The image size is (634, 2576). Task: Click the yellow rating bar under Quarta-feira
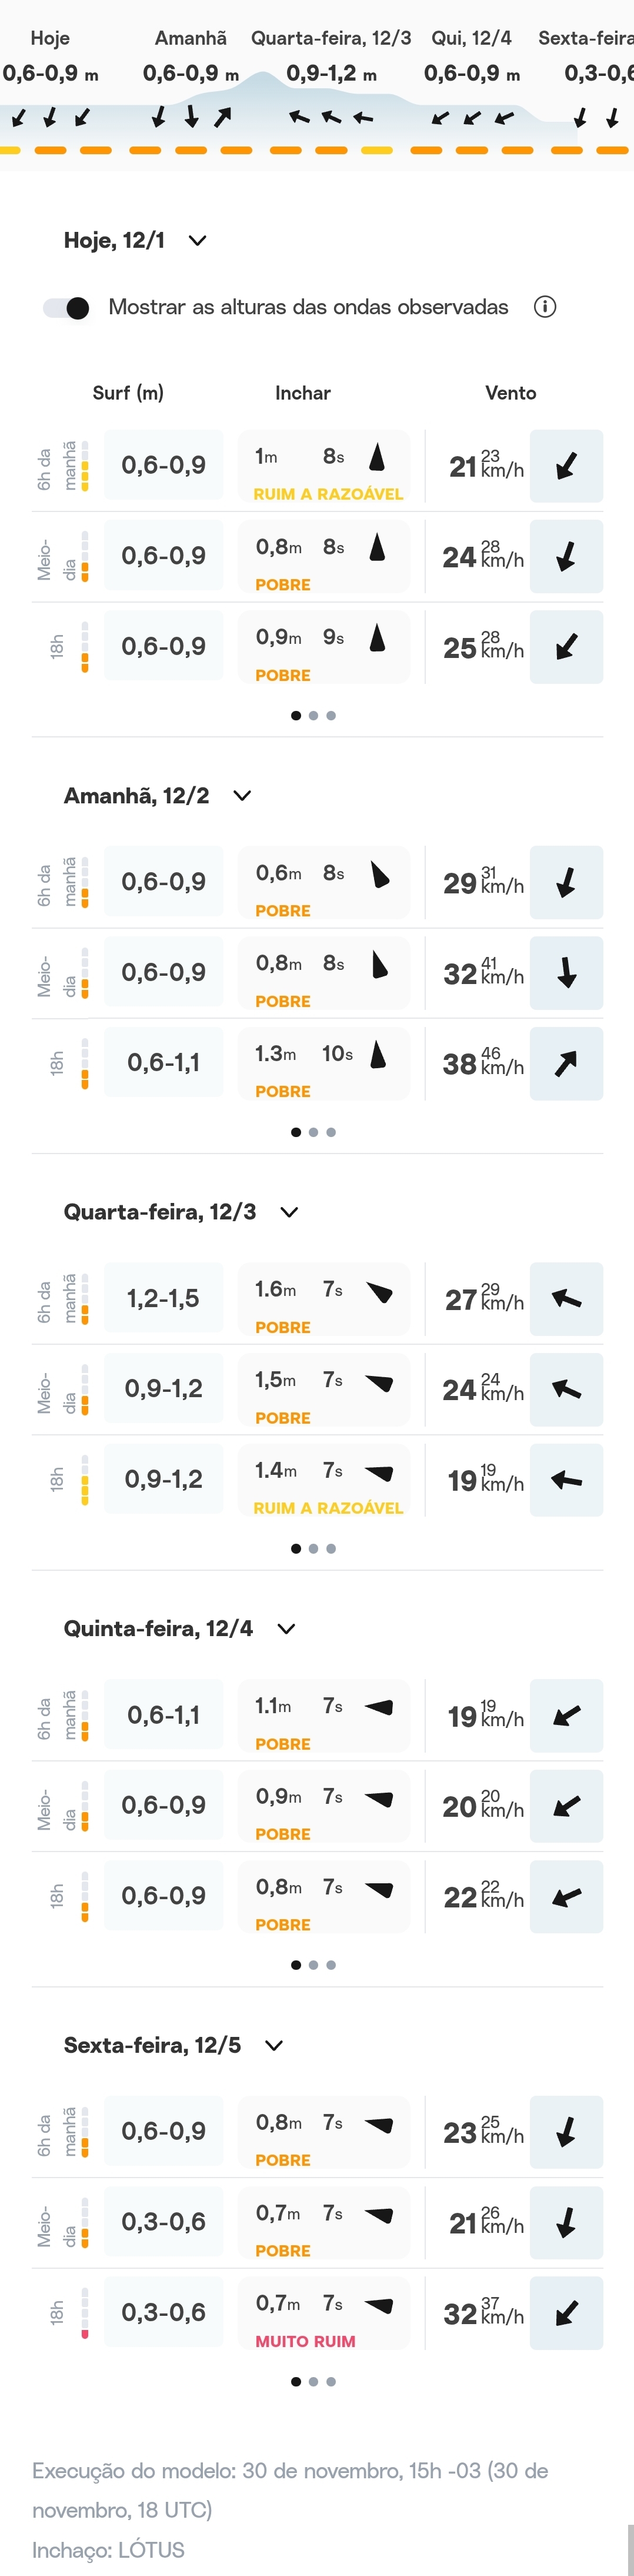click(377, 151)
